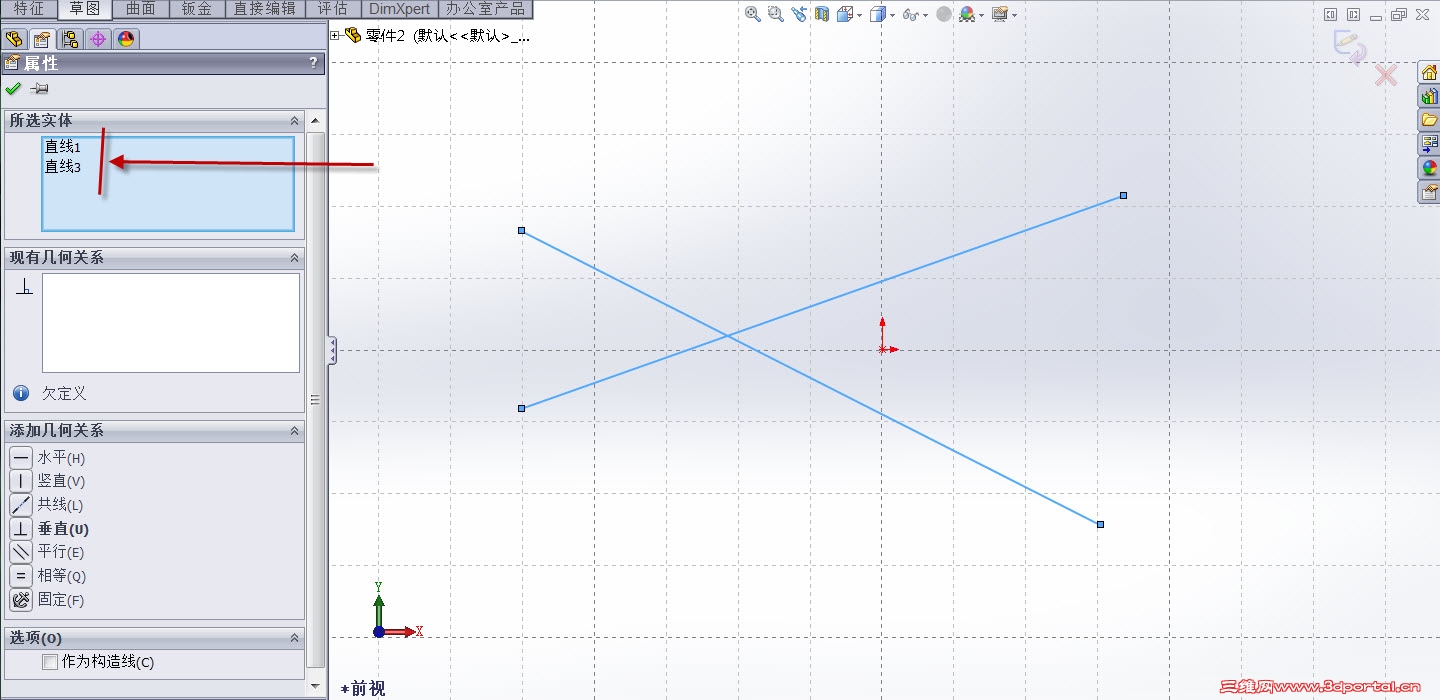
Task: Switch to the 曲面 tab
Action: click(x=141, y=9)
